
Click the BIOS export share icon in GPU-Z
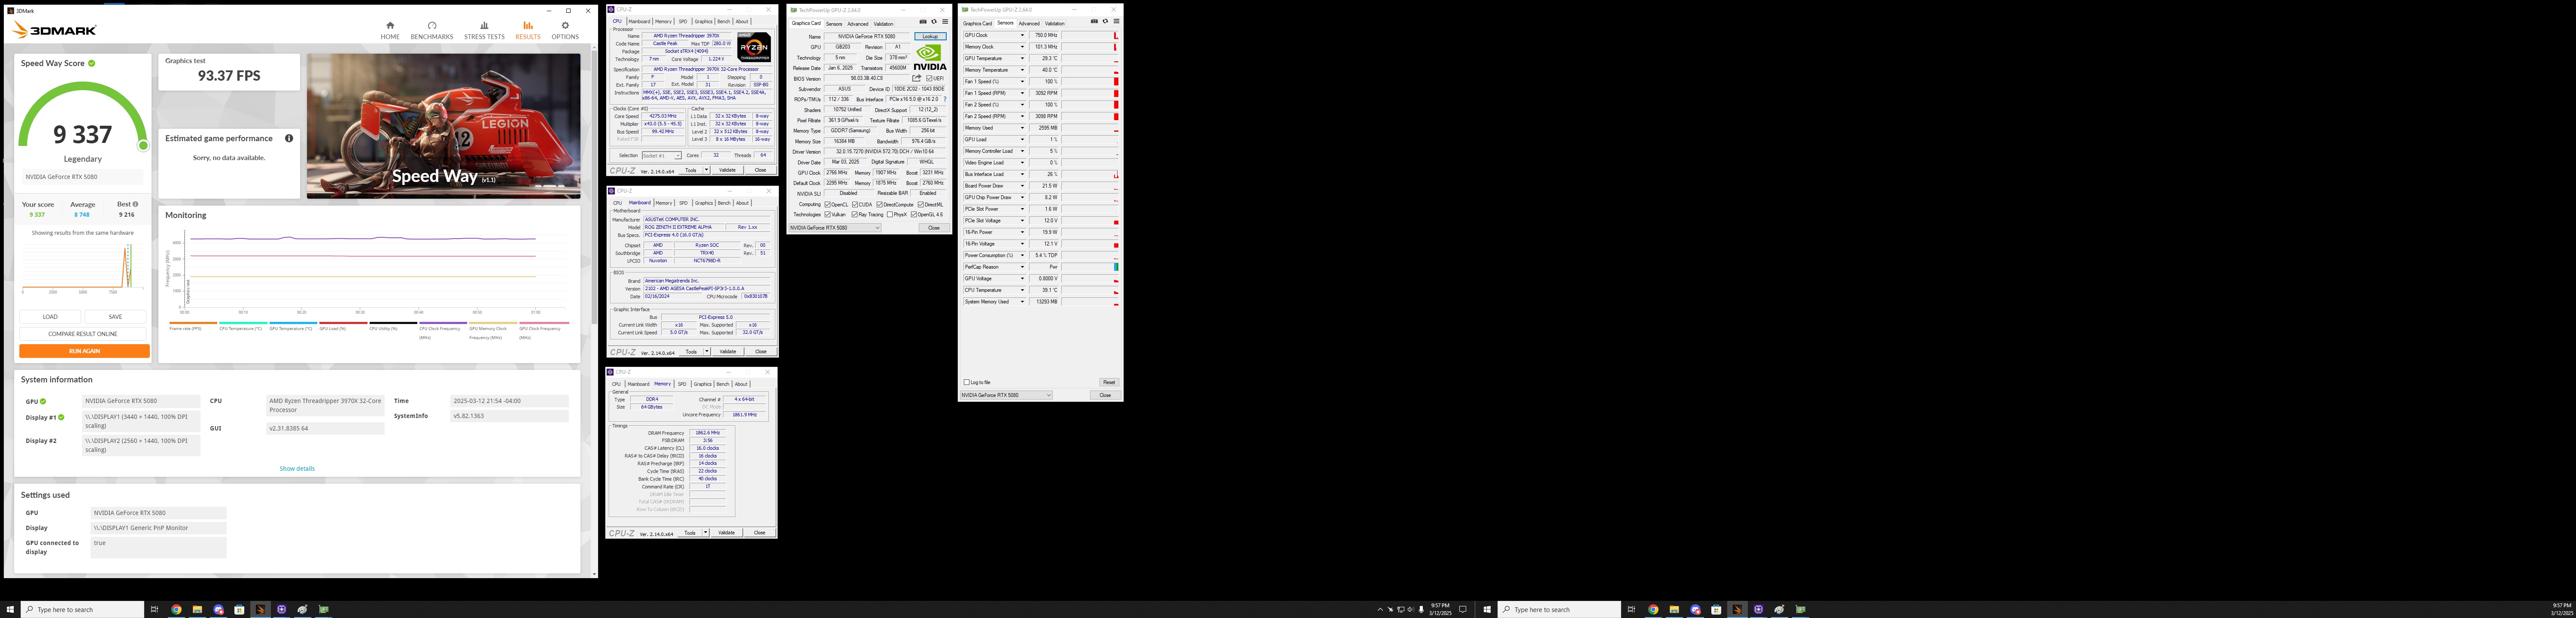916,78
